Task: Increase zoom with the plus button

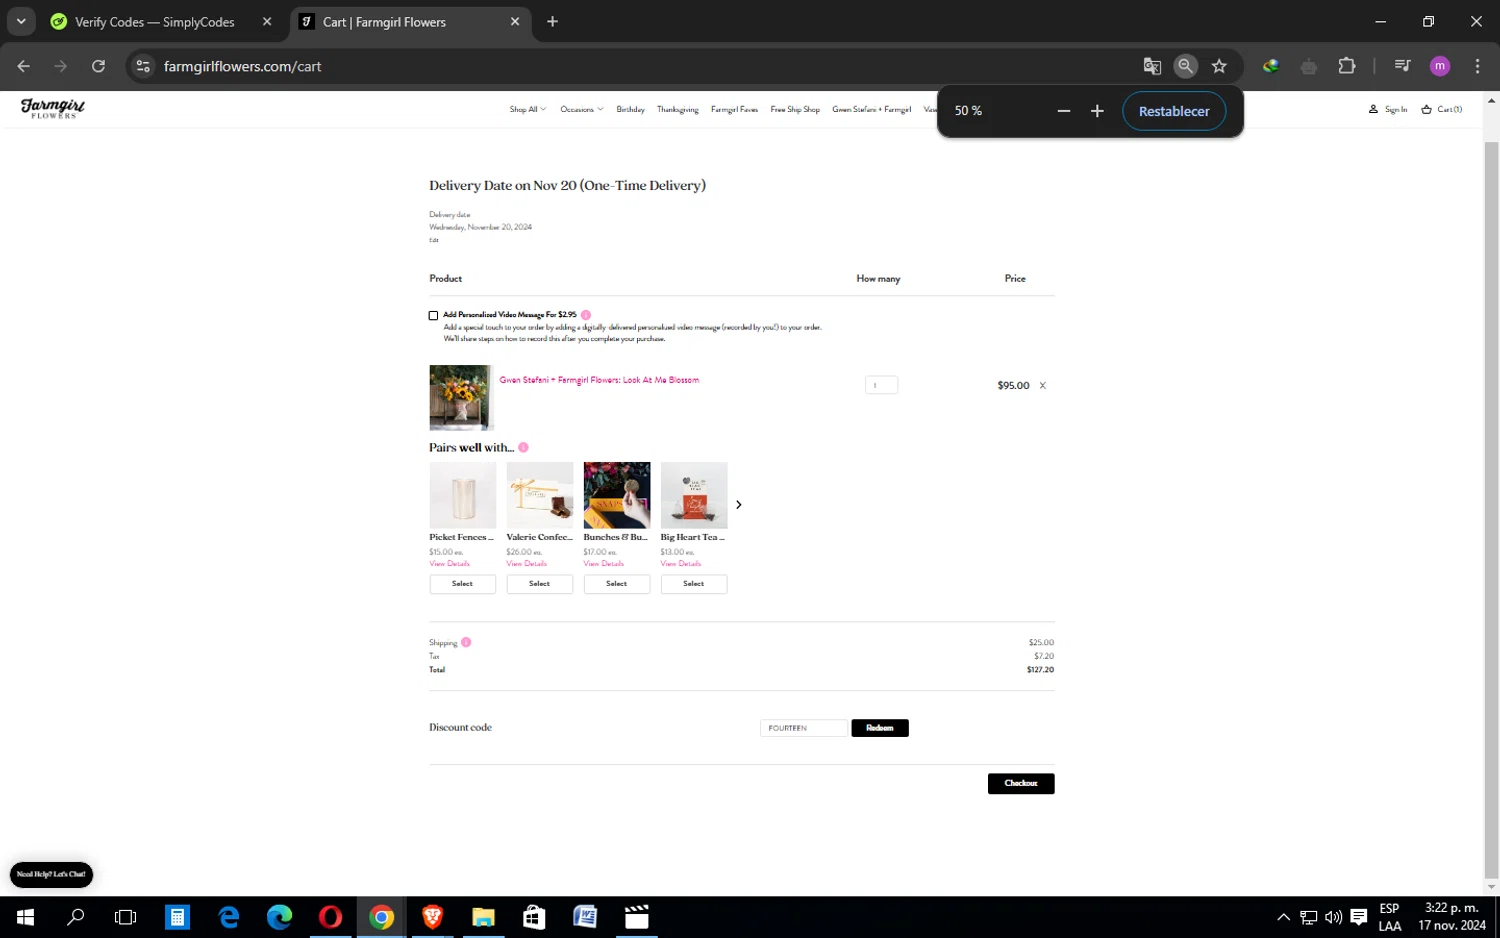Action: point(1097,111)
